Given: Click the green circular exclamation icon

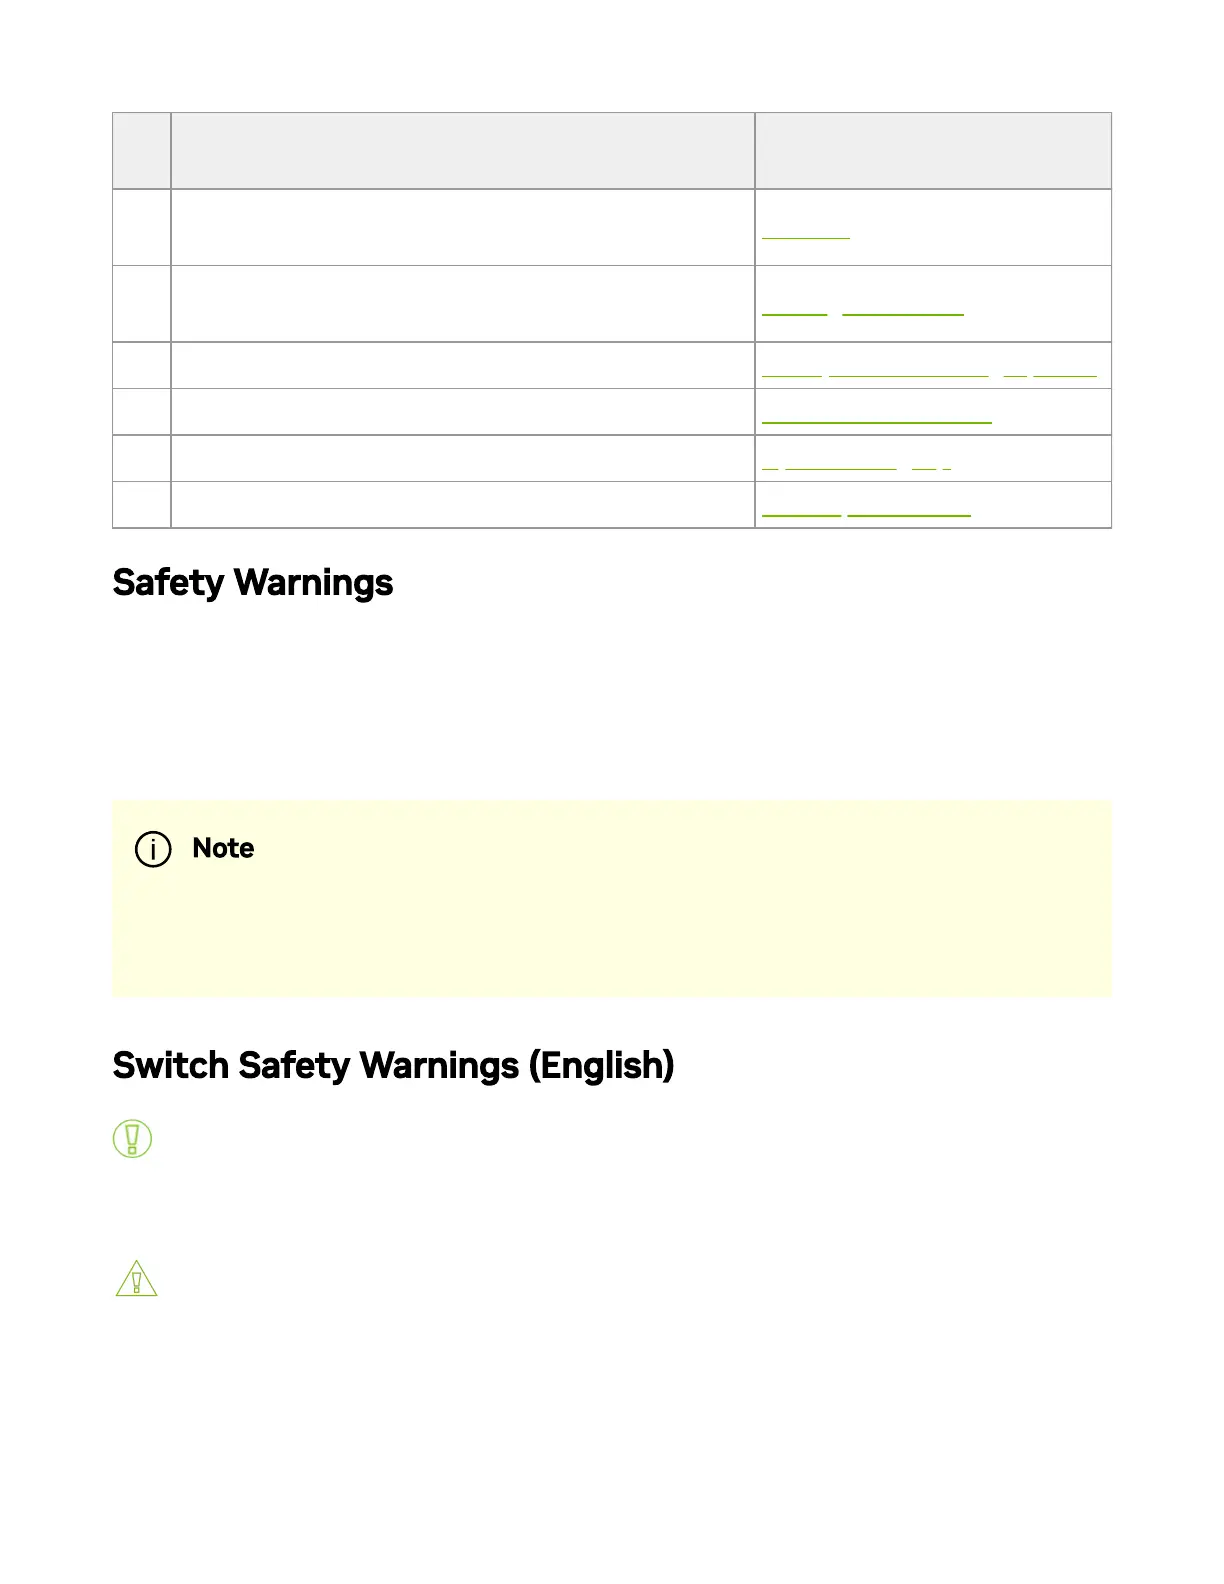Looking at the screenshot, I should 133,1139.
